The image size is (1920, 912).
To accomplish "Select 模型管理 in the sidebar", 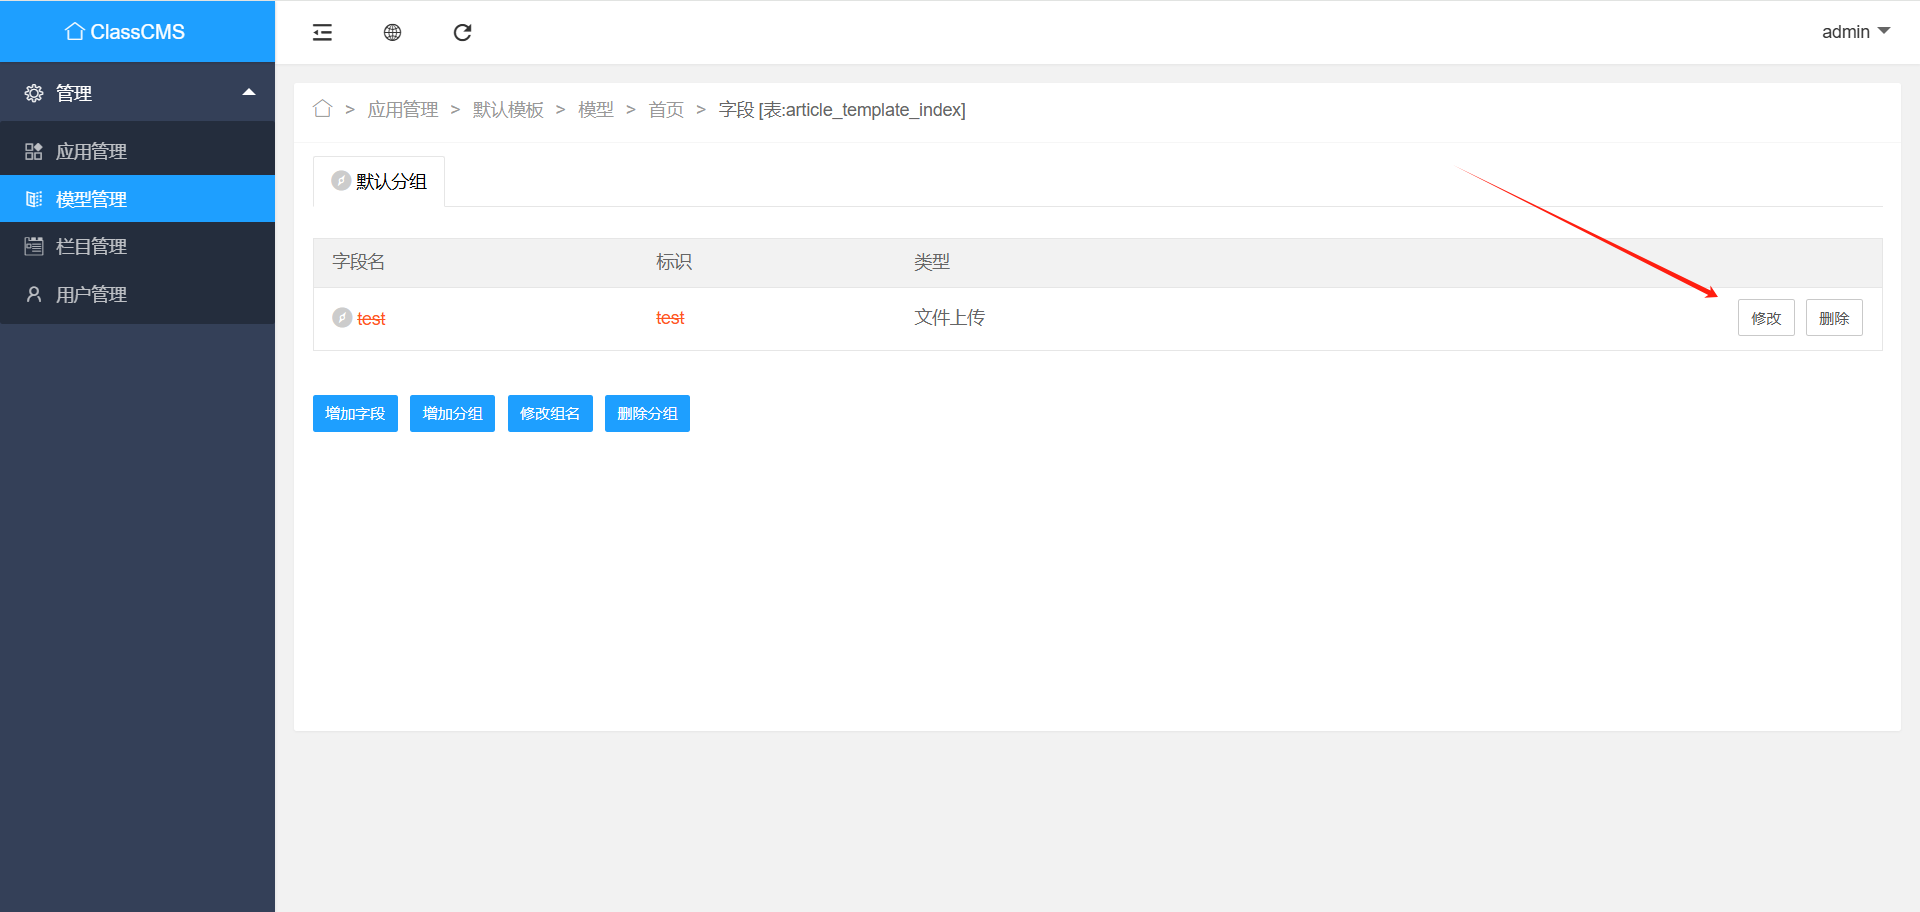I will click(91, 199).
